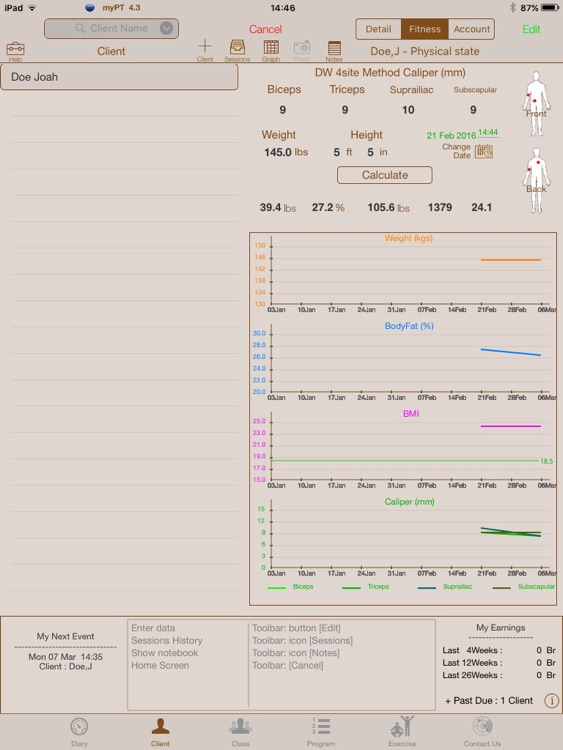This screenshot has width=563, height=750.
Task: Tap the height feet value 5
Action: coord(337,152)
